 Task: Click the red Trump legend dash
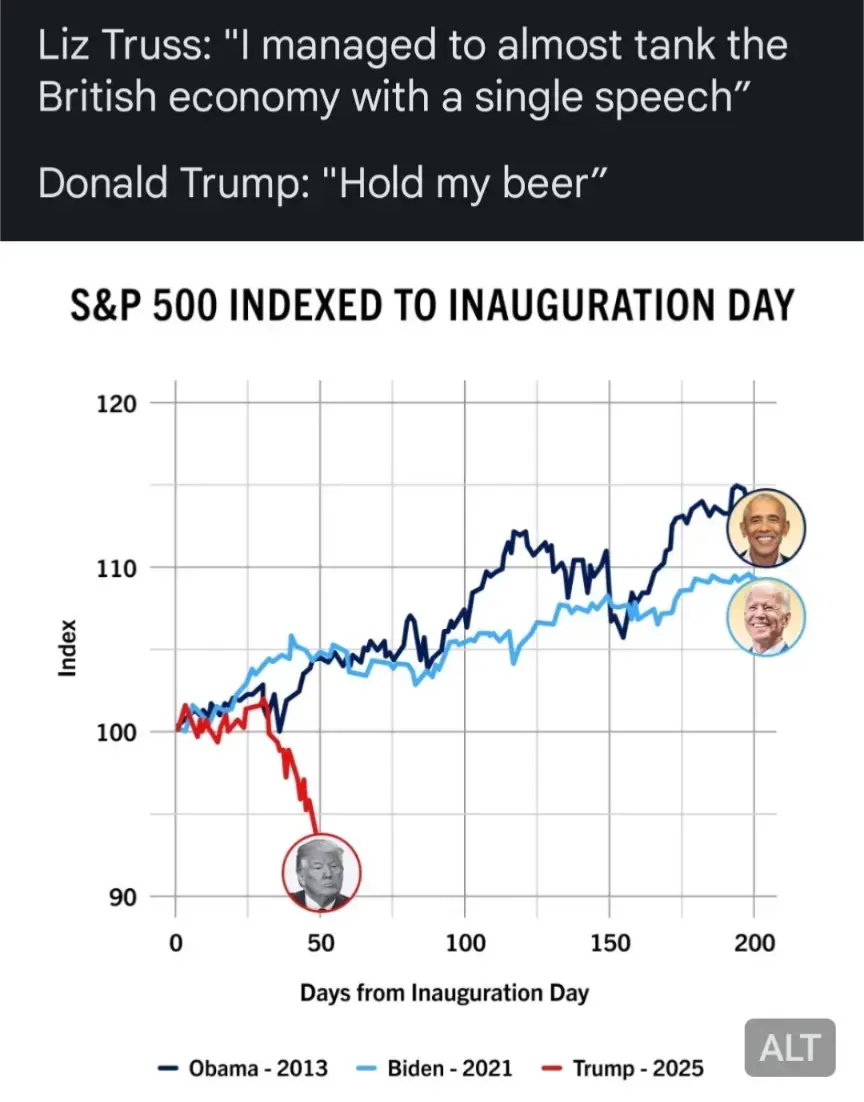click(x=552, y=1069)
